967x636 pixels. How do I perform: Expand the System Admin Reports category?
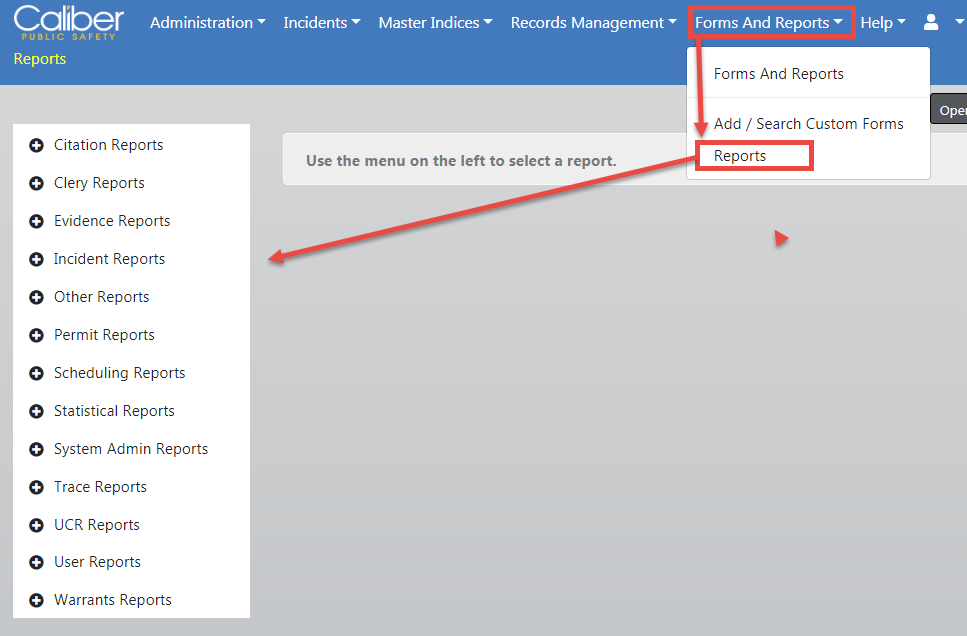pos(130,449)
